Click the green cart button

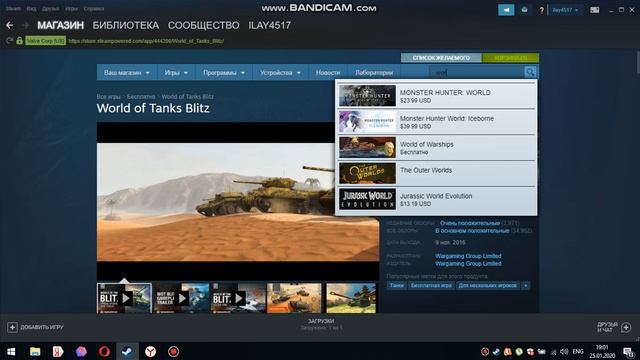pos(510,58)
